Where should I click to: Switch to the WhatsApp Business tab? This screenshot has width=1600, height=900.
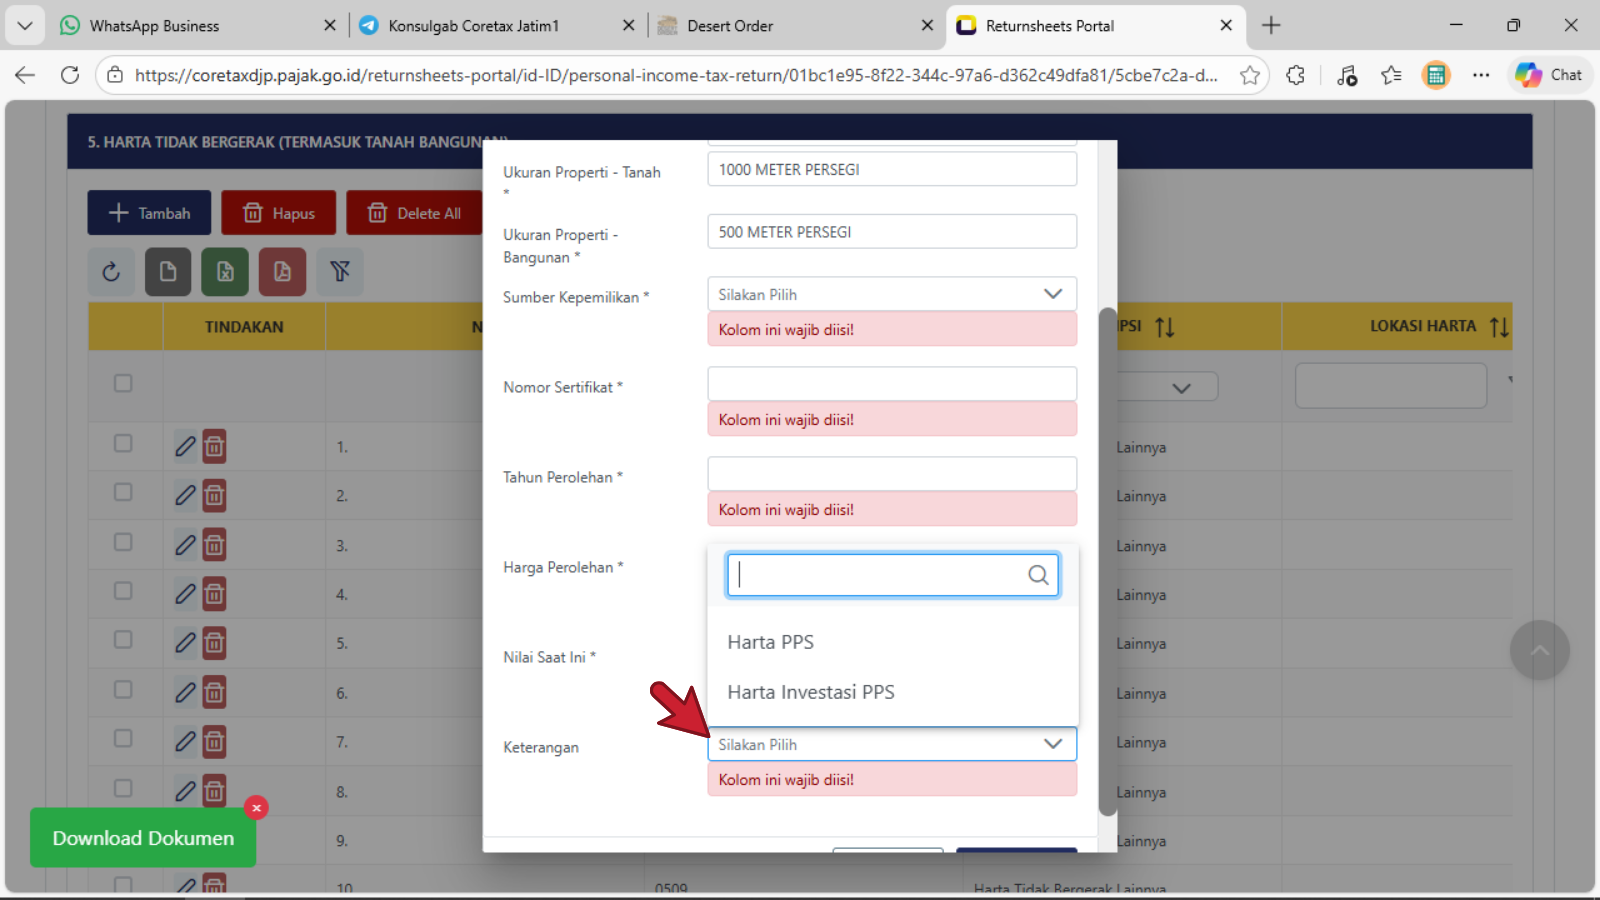click(155, 26)
